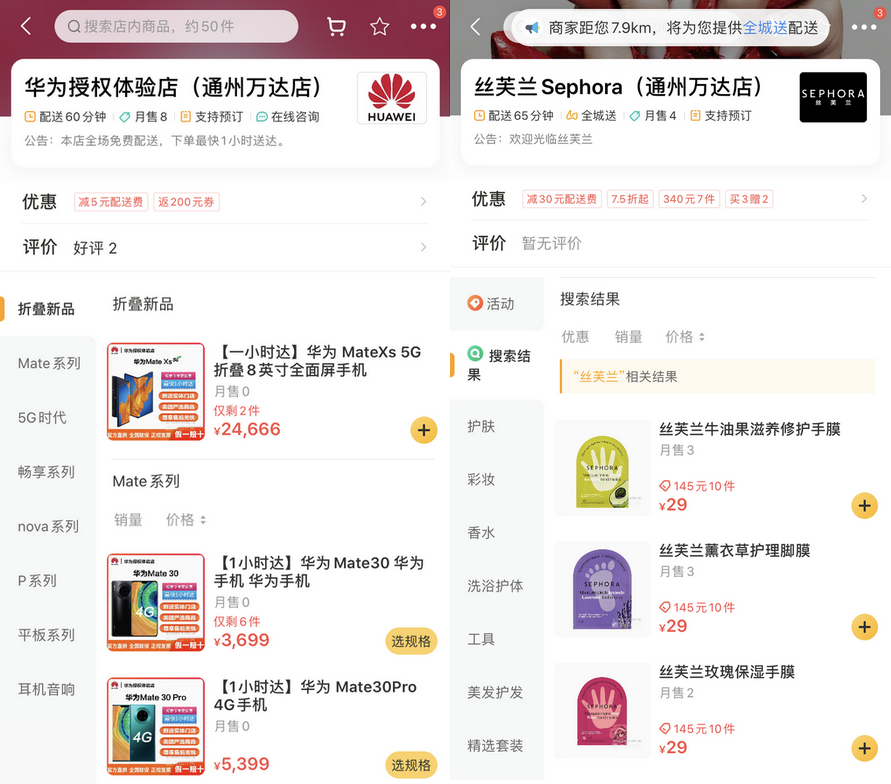891x784 pixels.
Task: Select the 美发护发 category
Action: point(496,693)
